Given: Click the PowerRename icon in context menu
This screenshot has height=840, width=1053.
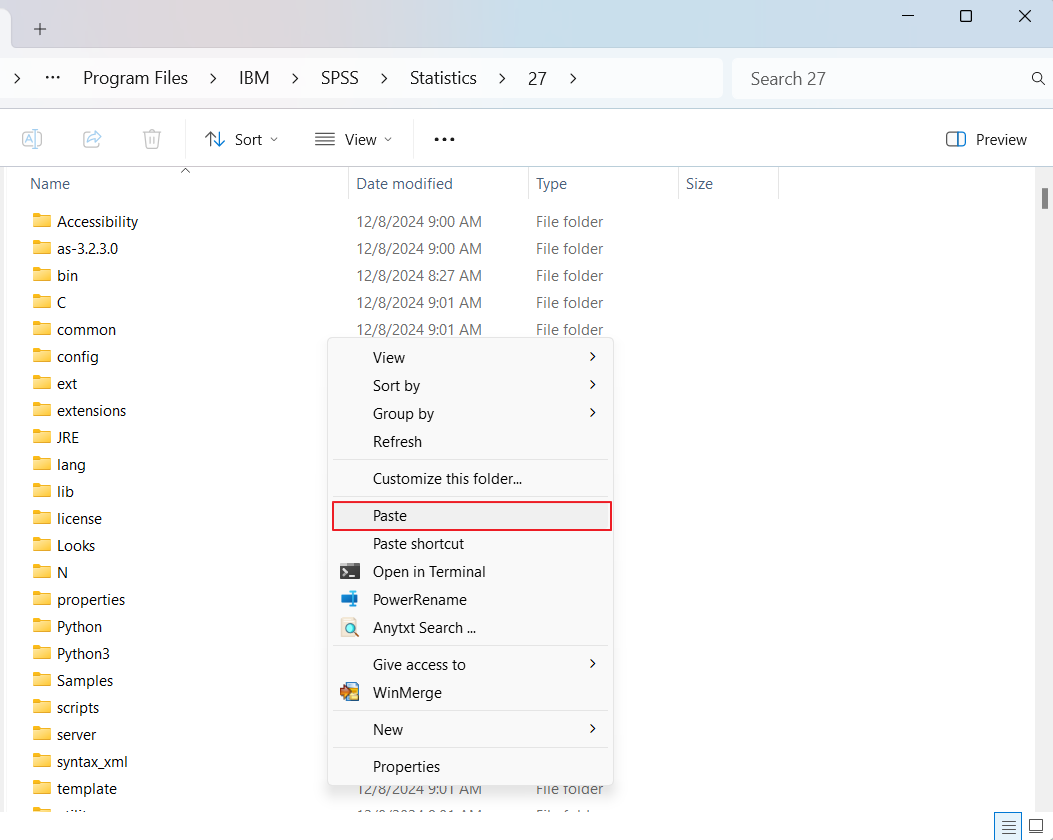Looking at the screenshot, I should (350, 600).
